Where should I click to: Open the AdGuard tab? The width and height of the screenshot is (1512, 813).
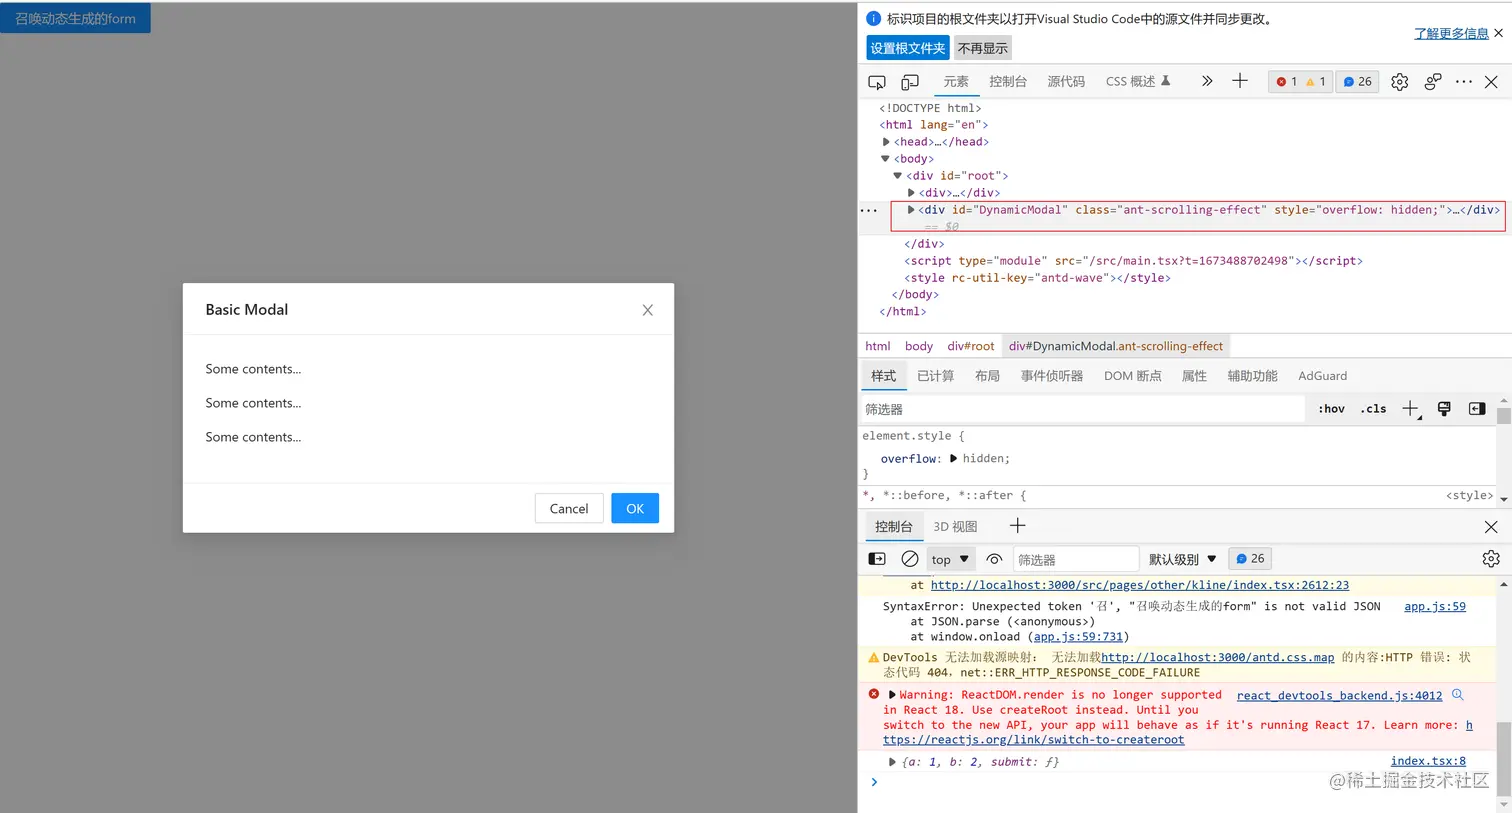(1322, 376)
